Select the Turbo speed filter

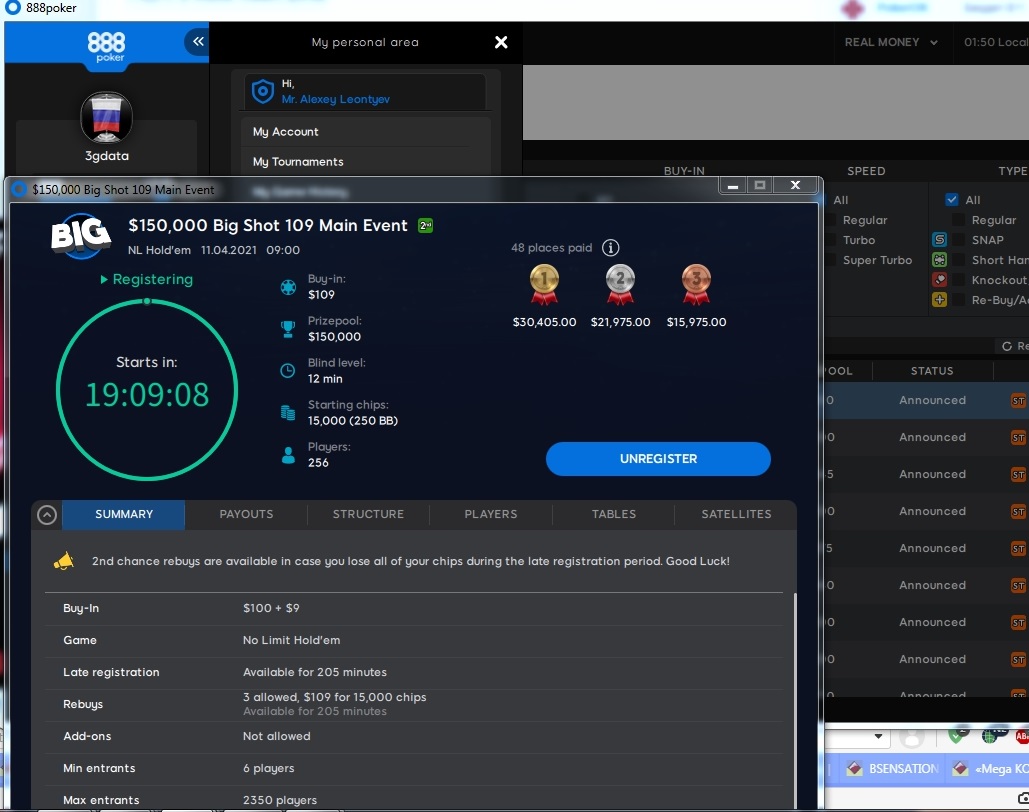pyautogui.click(x=858, y=240)
